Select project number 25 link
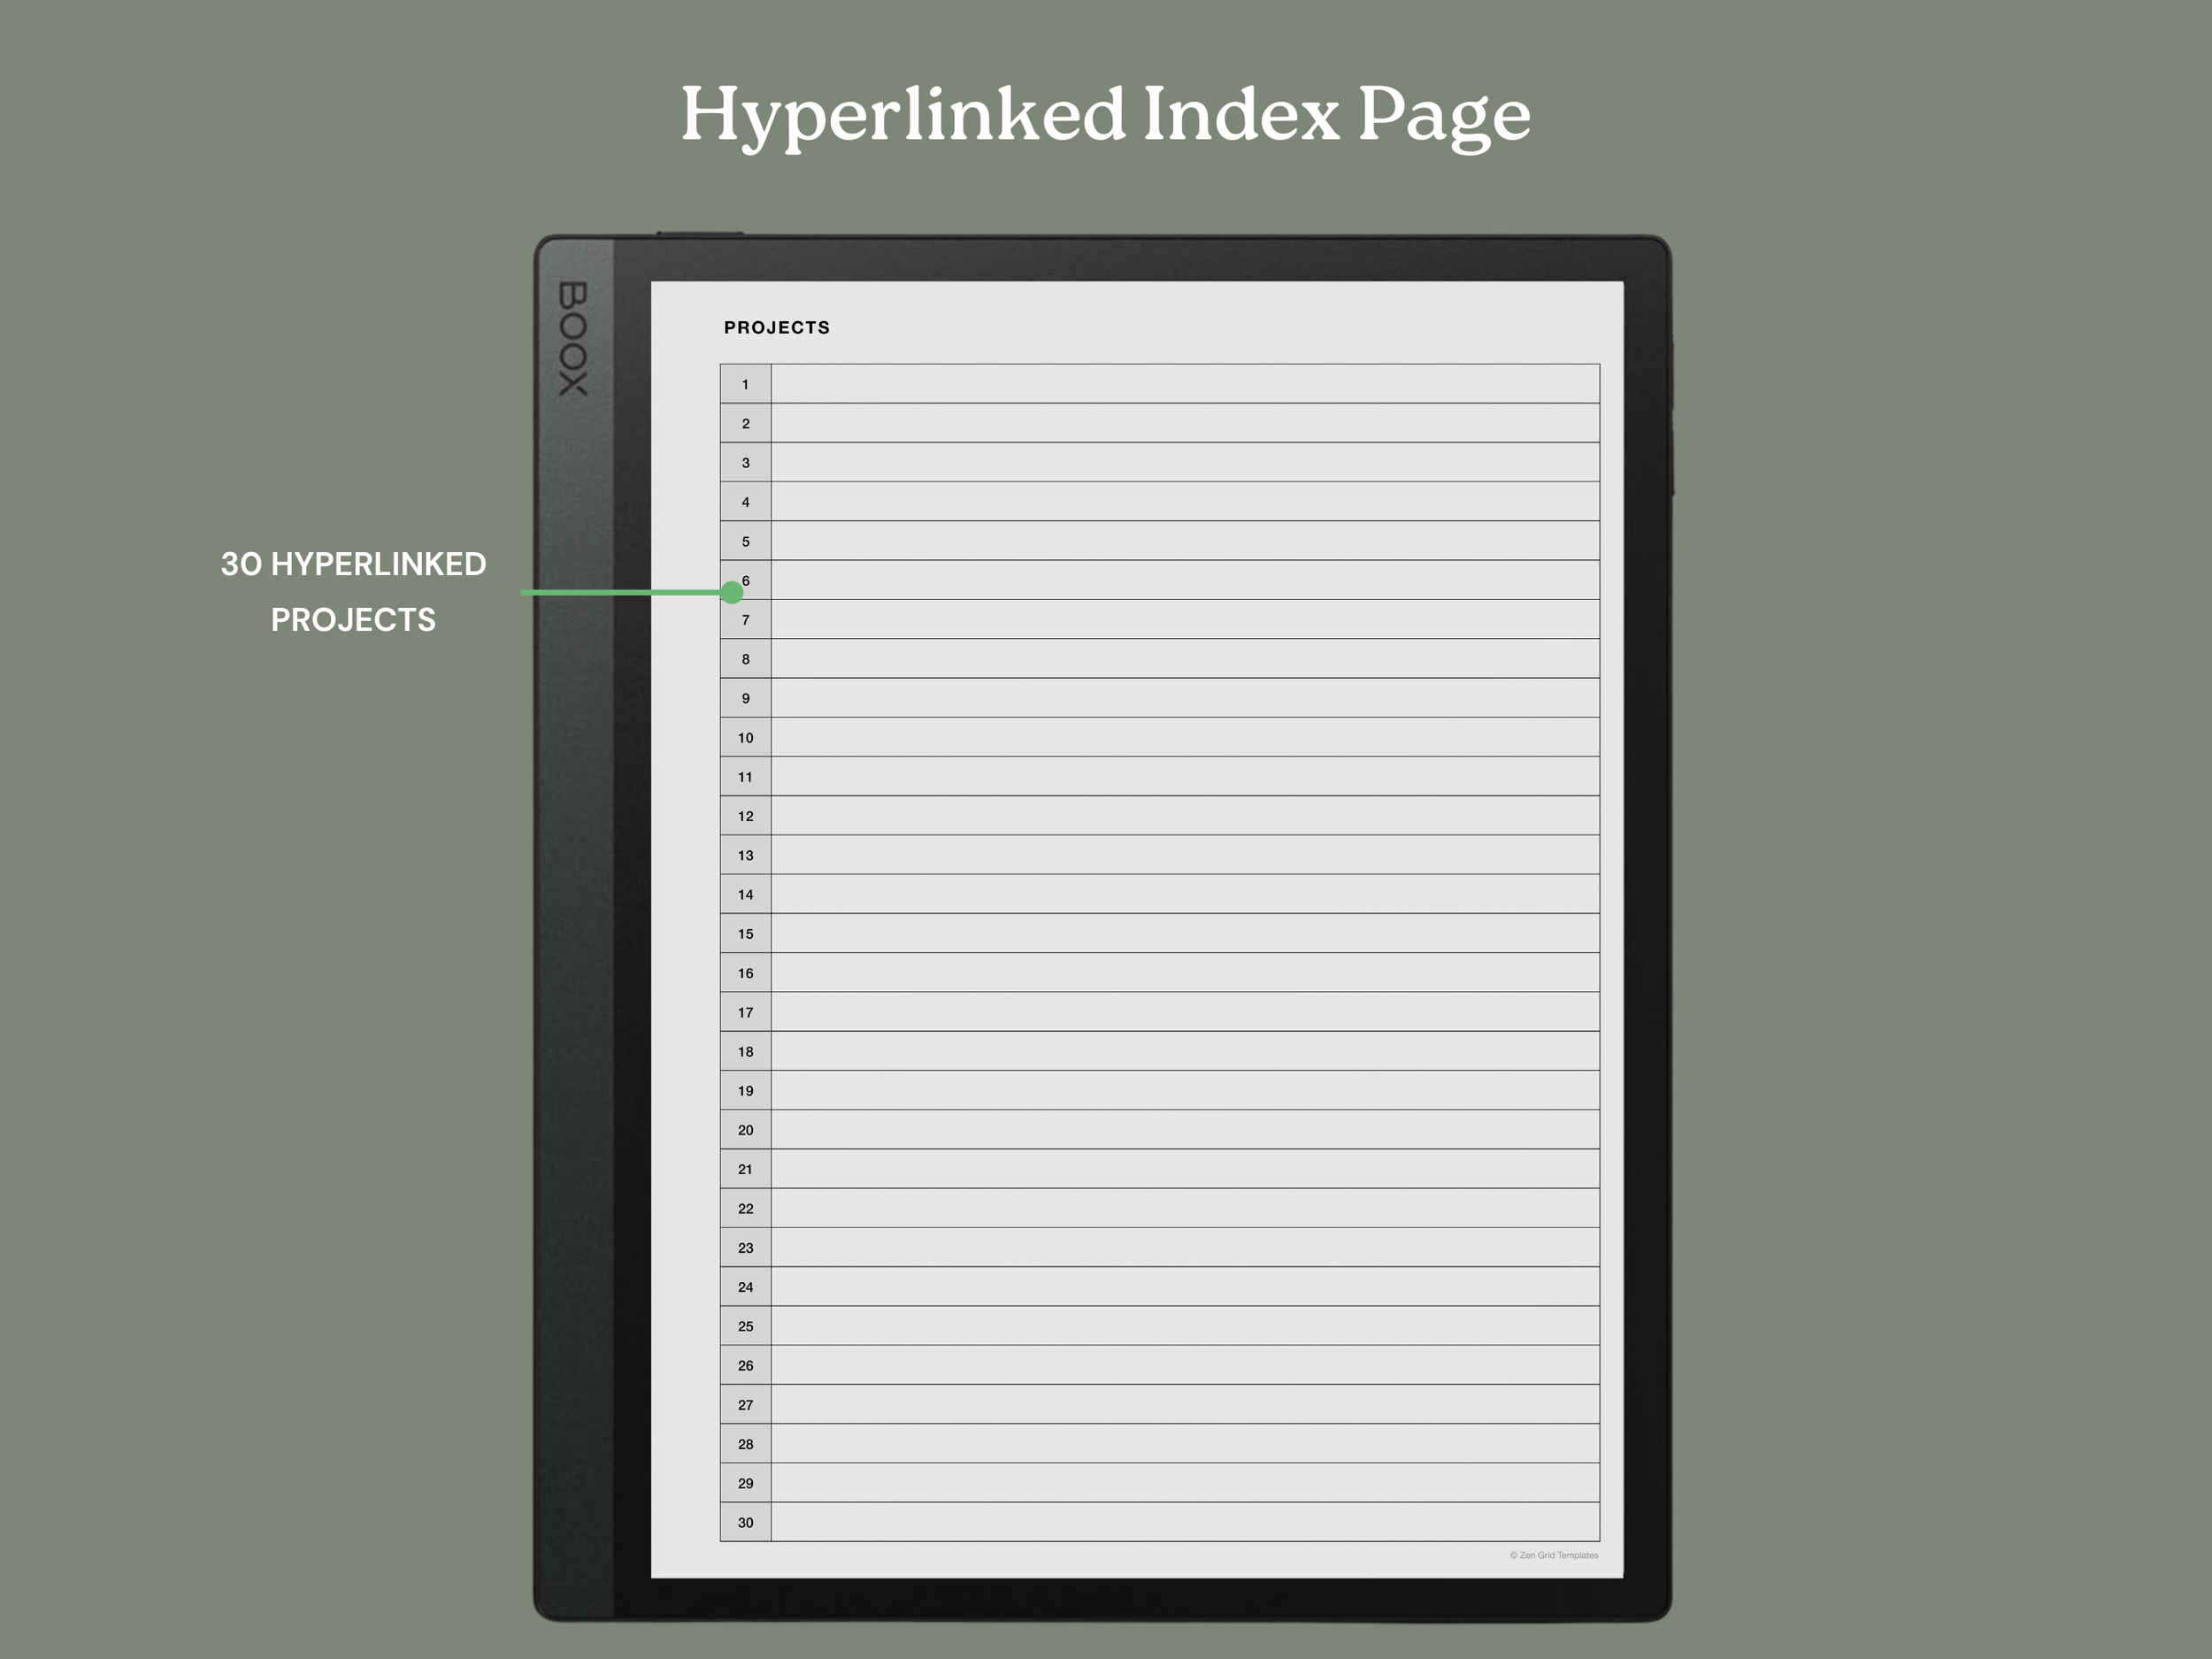 tap(745, 1326)
